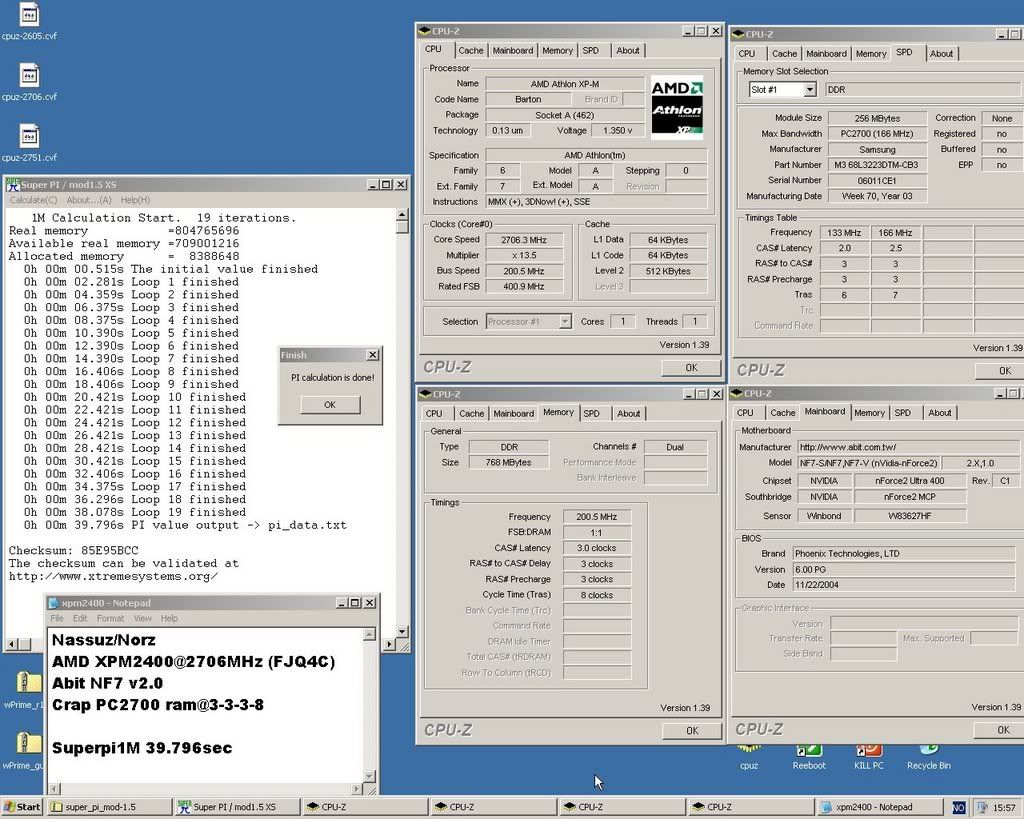Open Calculate(C) menu in Super PI

click(33, 200)
